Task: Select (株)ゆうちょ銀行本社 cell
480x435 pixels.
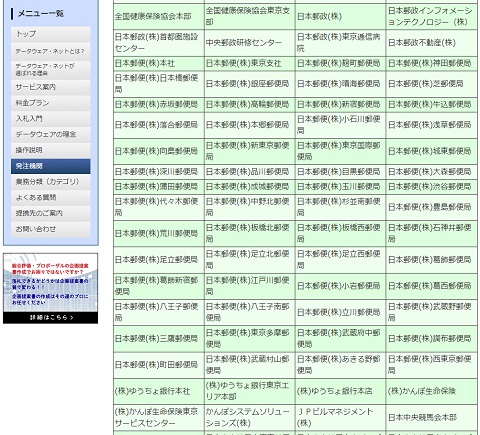Action: (159, 391)
